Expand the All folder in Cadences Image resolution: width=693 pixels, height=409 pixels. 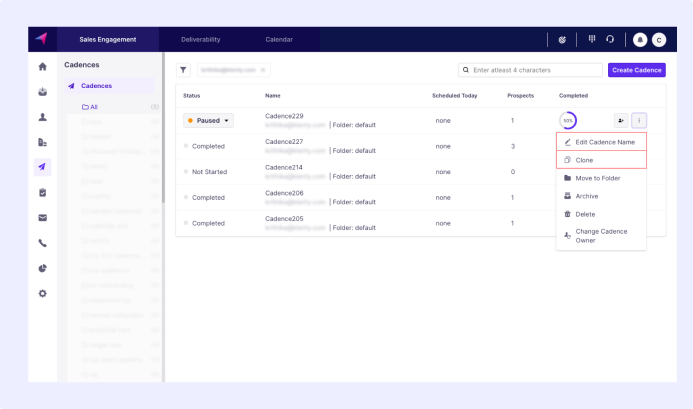pos(90,106)
